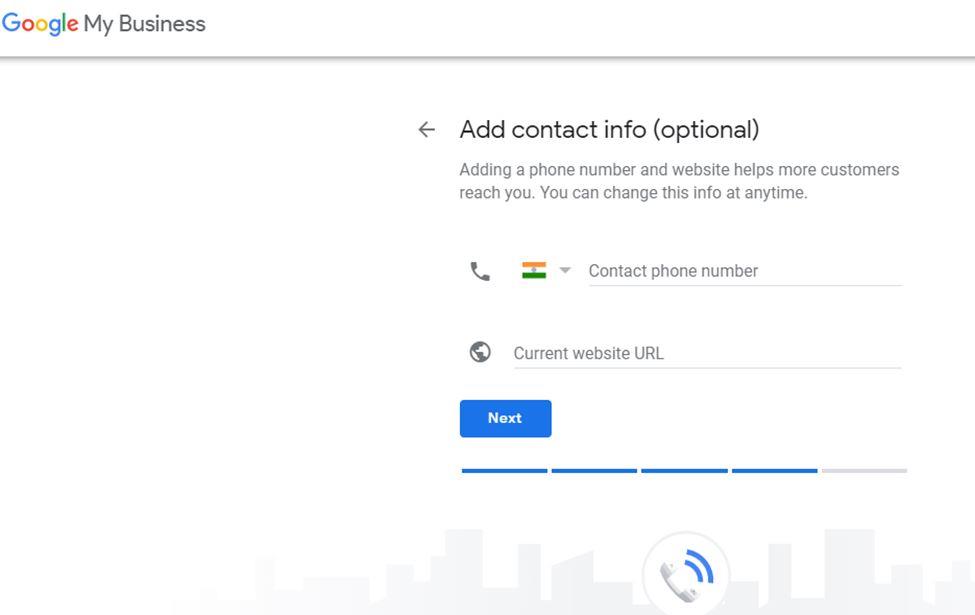Click the grey unfilled progress segment
The width and height of the screenshot is (975, 615).
coord(864,470)
